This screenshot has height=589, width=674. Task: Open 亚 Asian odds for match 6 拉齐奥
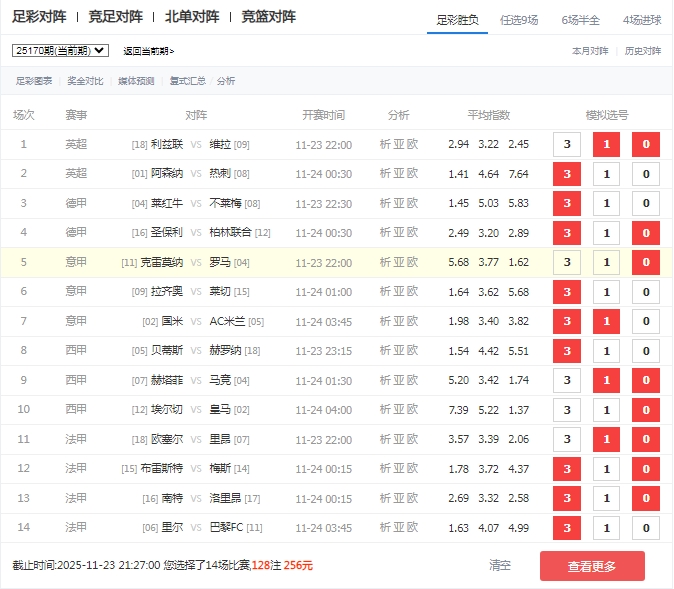point(399,292)
